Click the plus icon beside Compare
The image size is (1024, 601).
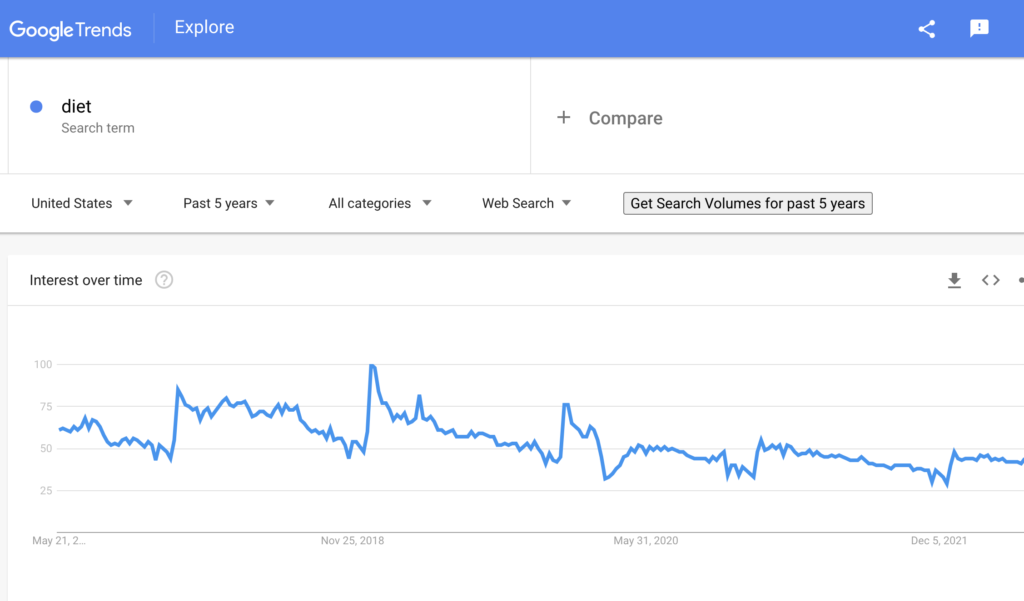point(564,118)
